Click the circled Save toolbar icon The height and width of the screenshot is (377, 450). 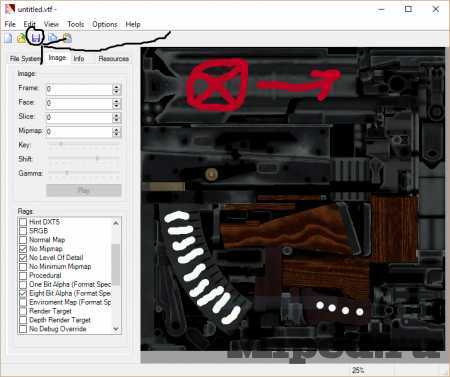tap(36, 38)
